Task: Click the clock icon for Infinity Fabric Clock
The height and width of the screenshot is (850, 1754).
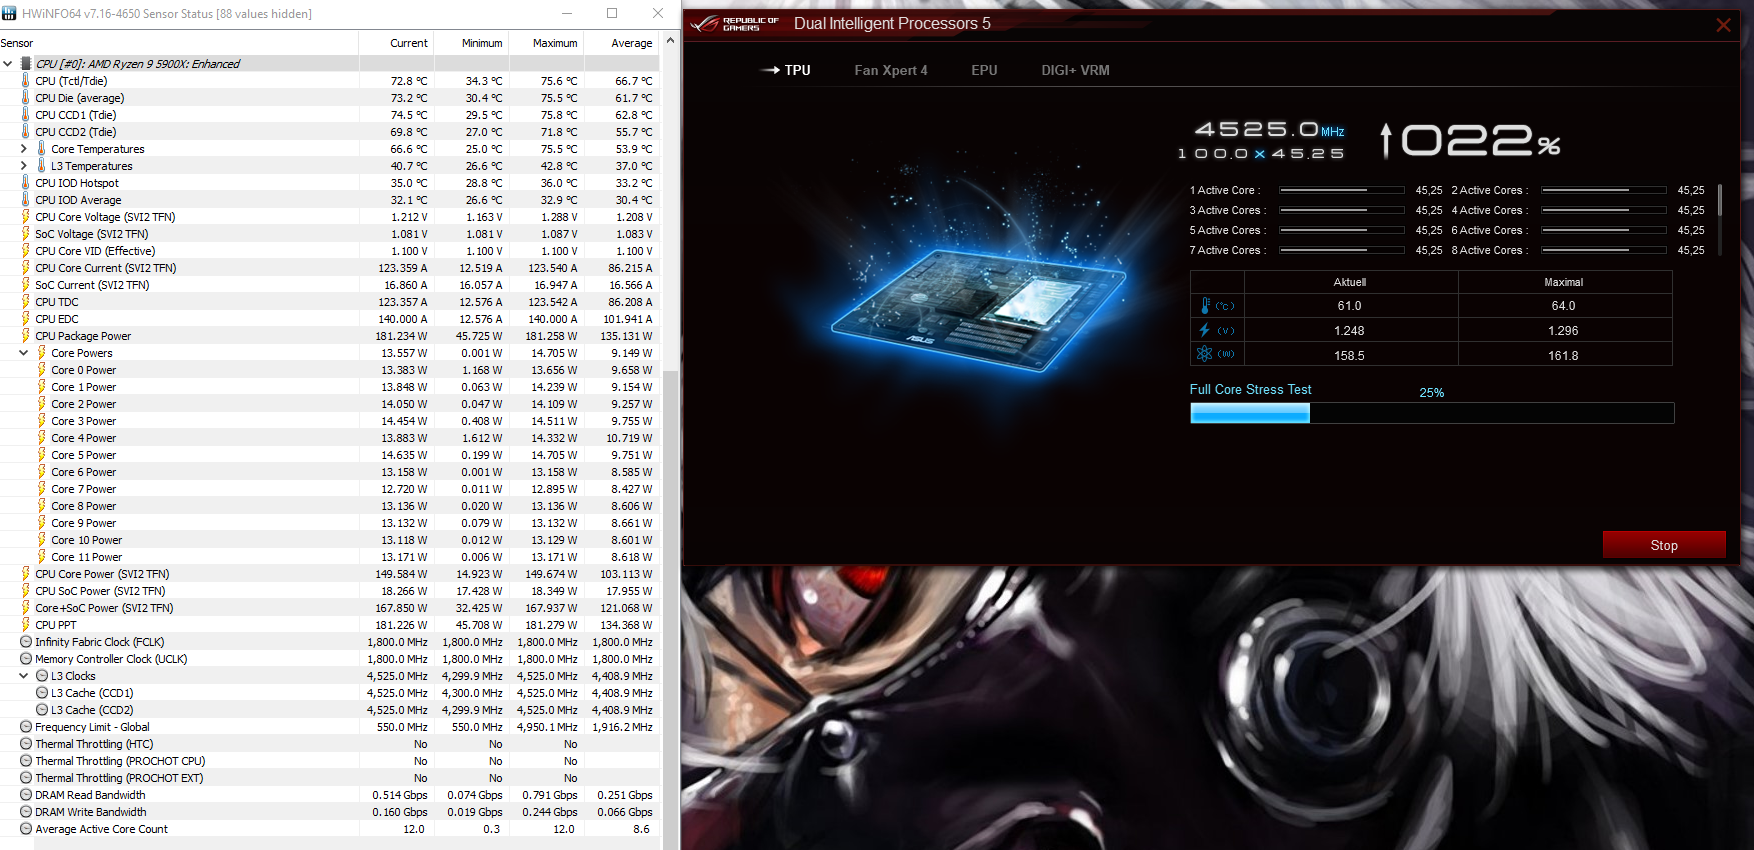Action: click(x=26, y=641)
